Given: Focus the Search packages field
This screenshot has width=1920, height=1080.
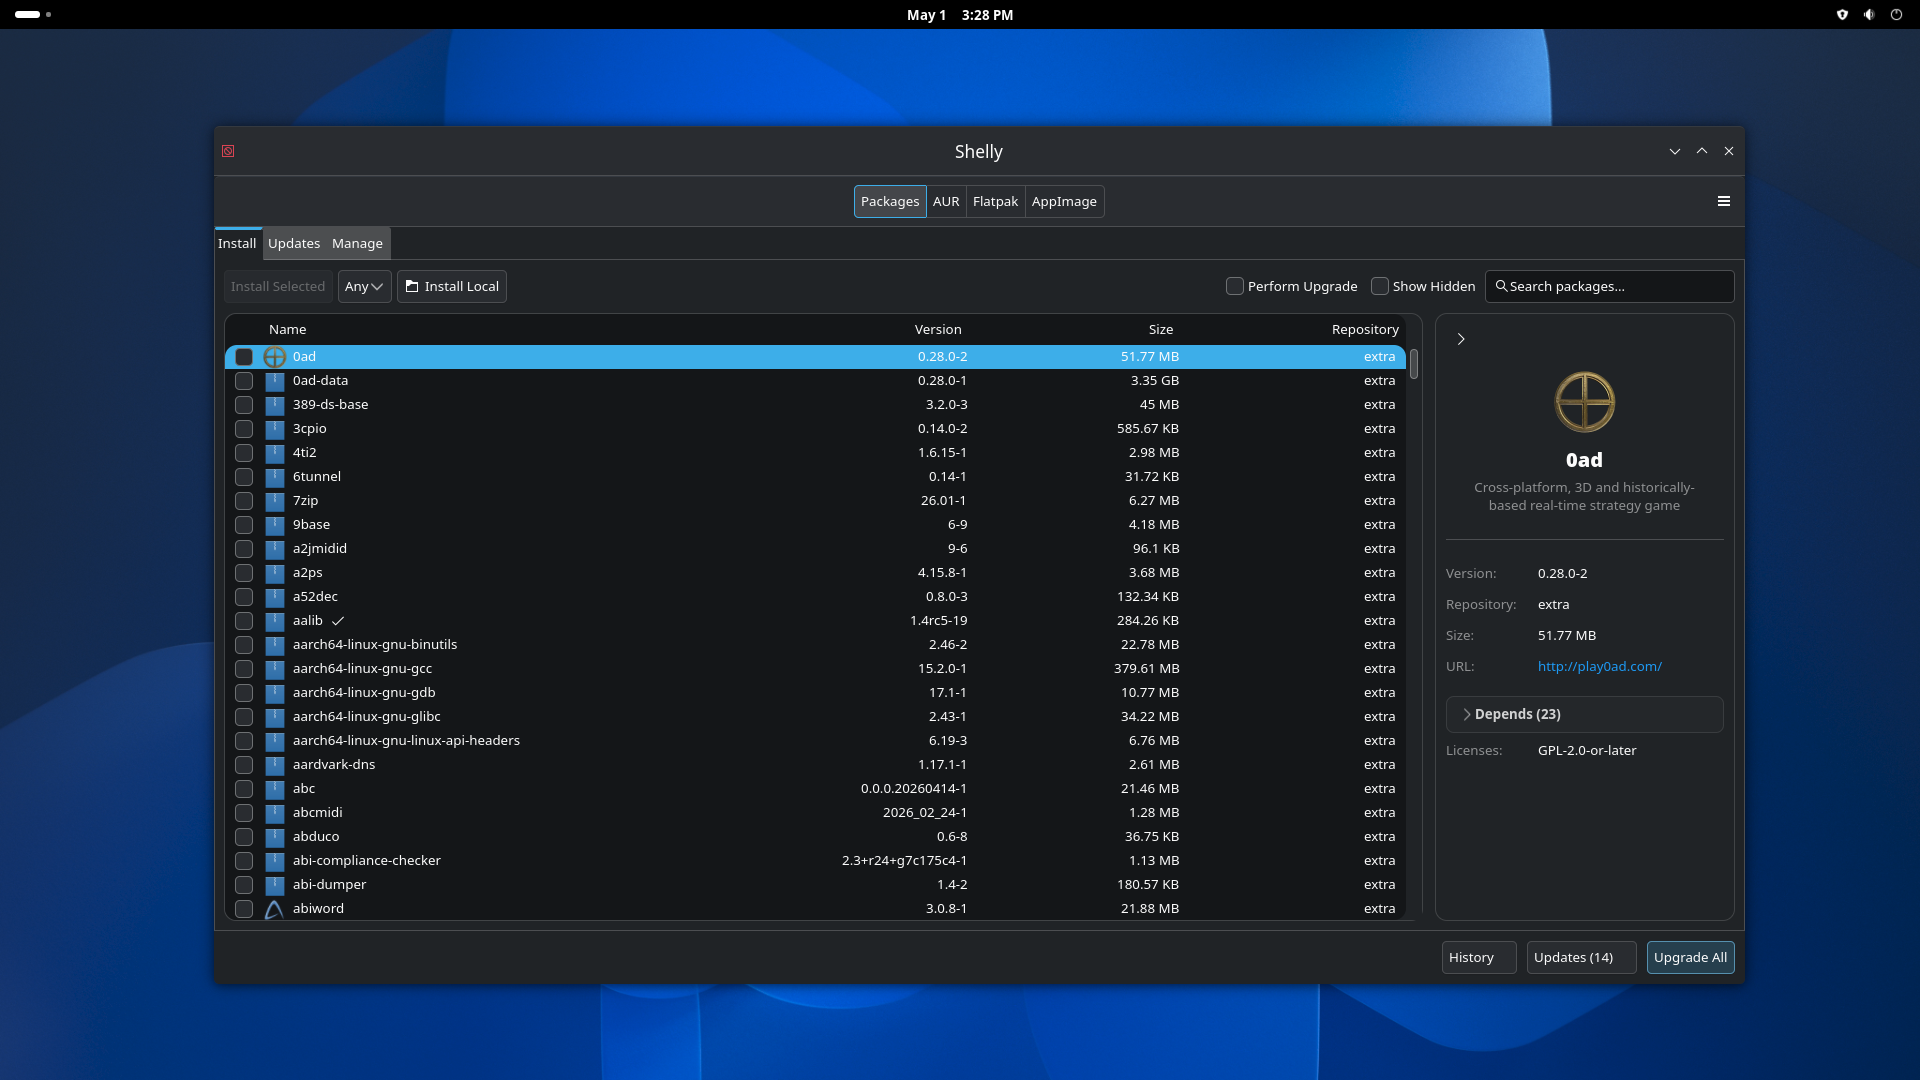Looking at the screenshot, I should (1609, 286).
